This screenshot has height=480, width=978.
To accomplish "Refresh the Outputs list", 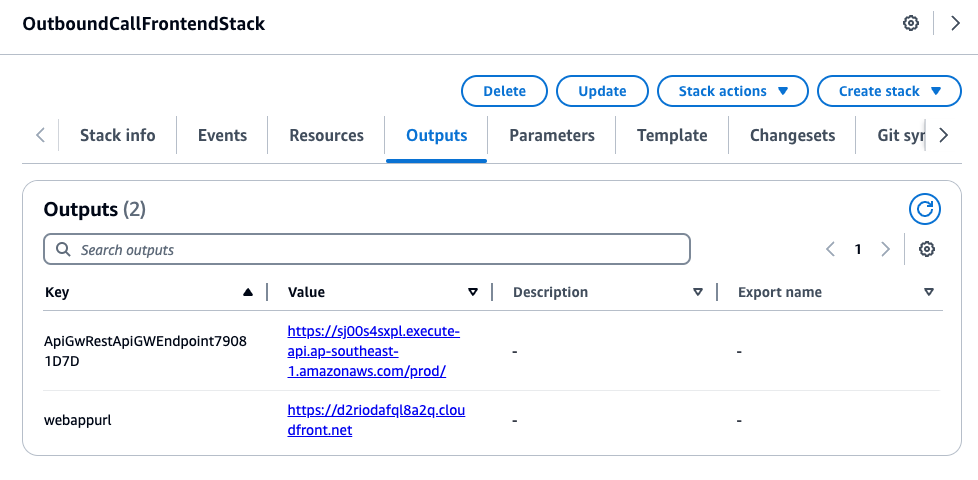I will pos(925,208).
